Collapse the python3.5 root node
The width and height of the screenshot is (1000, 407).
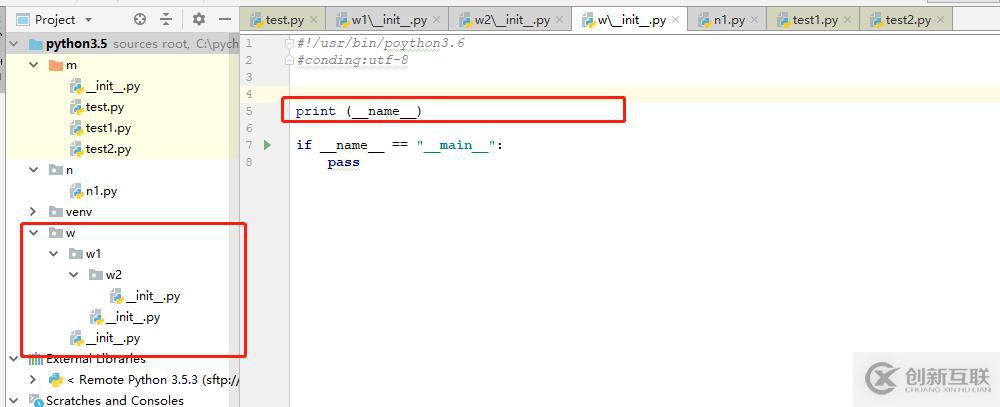coord(14,44)
